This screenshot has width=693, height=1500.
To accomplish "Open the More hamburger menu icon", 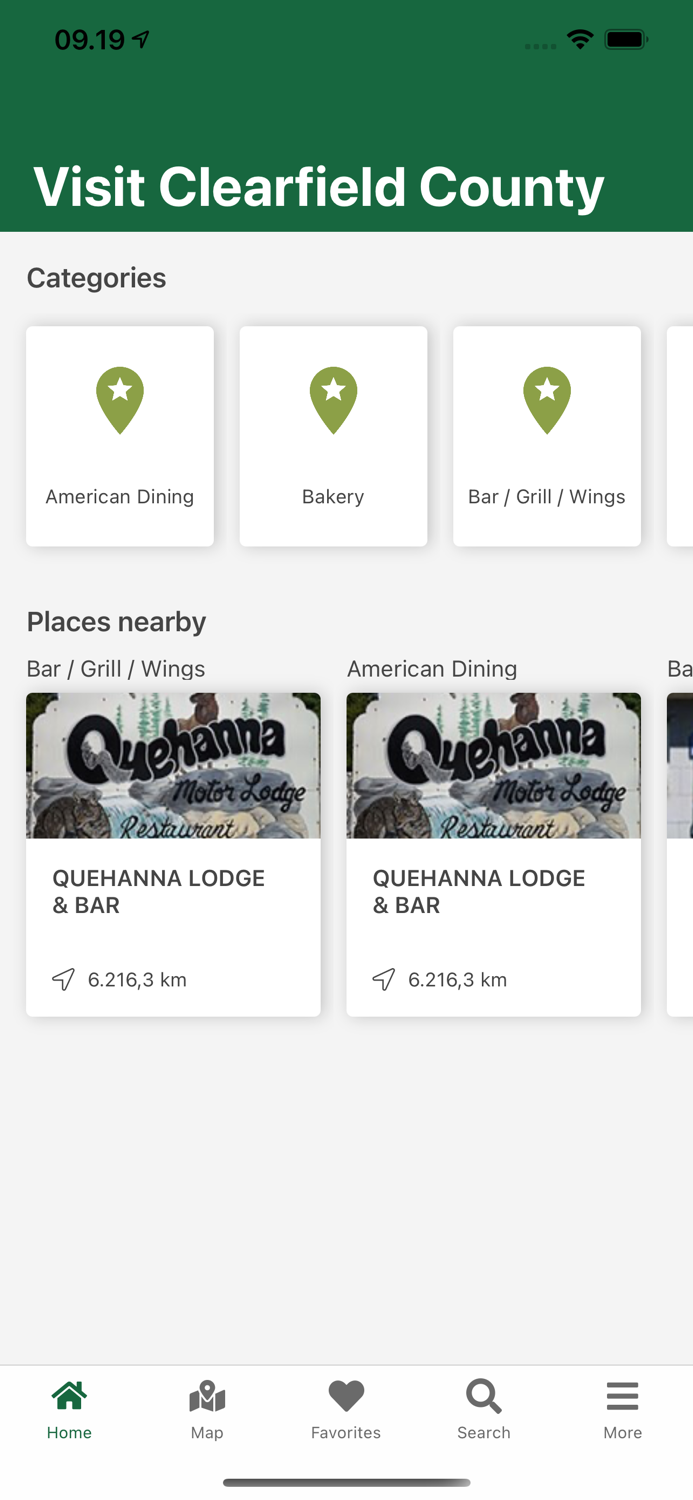I will [622, 1396].
